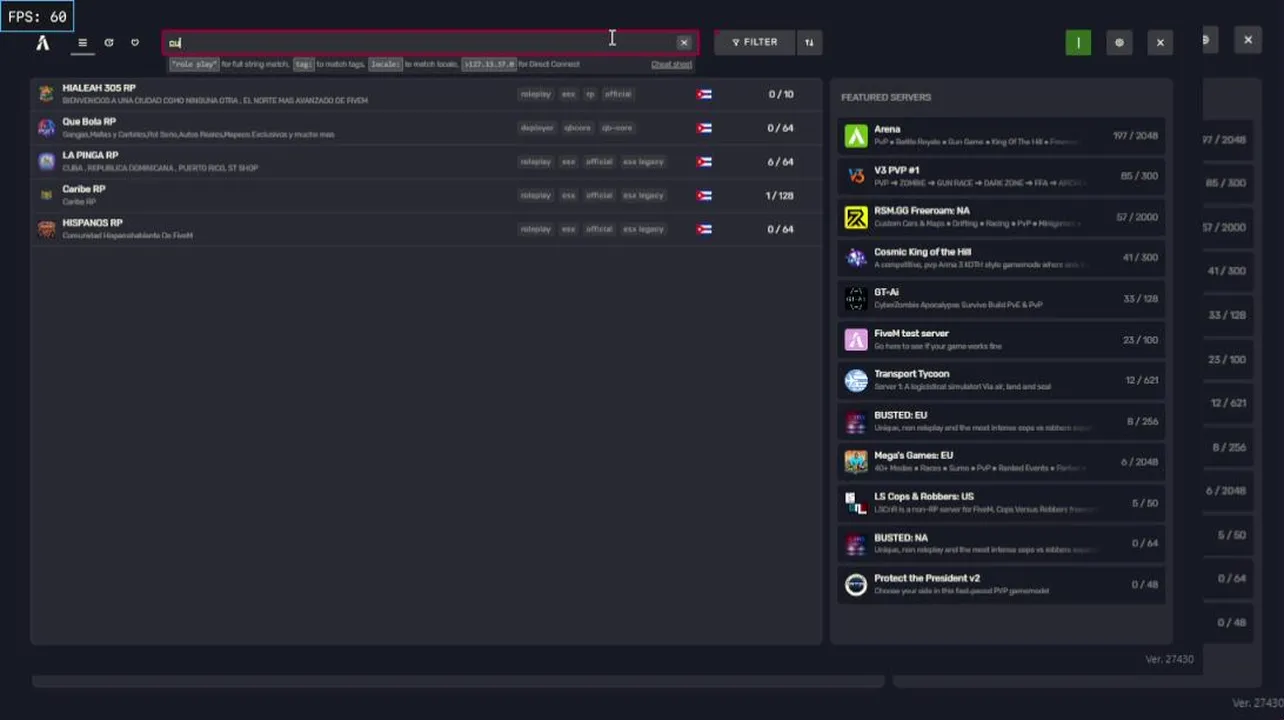Viewport: 1284px width, 720px height.
Task: Open the HIALEAH 305 RP server
Action: 427,94
